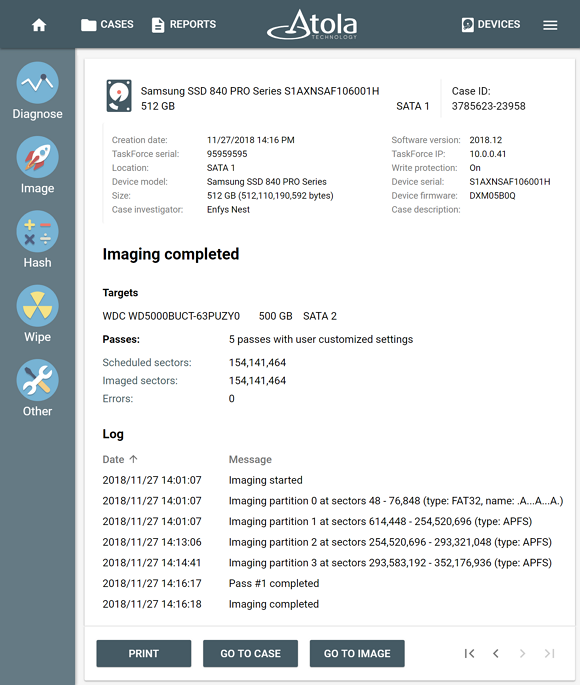580x685 pixels.
Task: Jump to first report page
Action: pyautogui.click(x=470, y=653)
